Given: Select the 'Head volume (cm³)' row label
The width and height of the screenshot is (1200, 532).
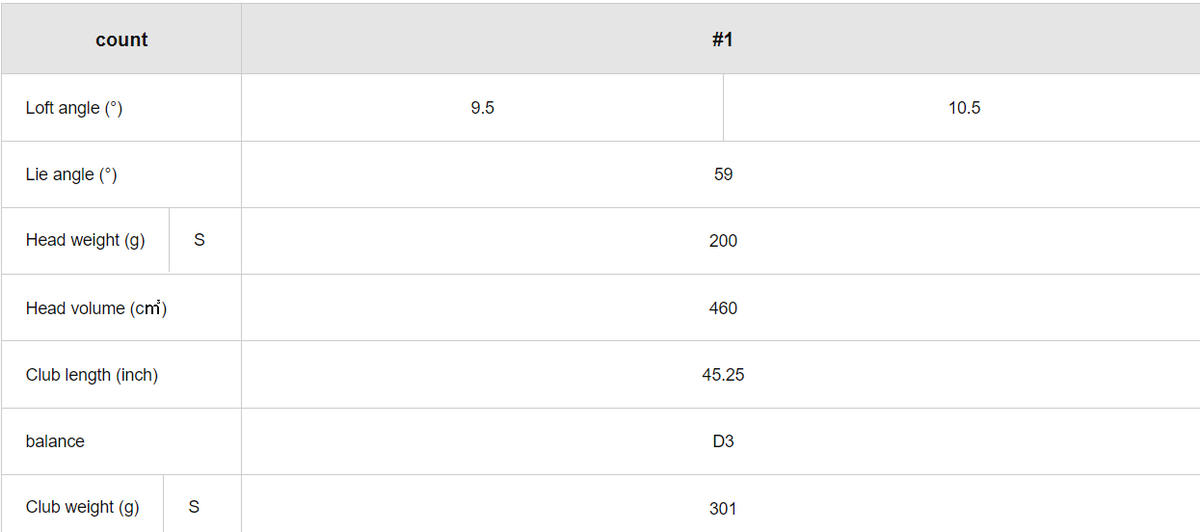Looking at the screenshot, I should (x=96, y=308).
